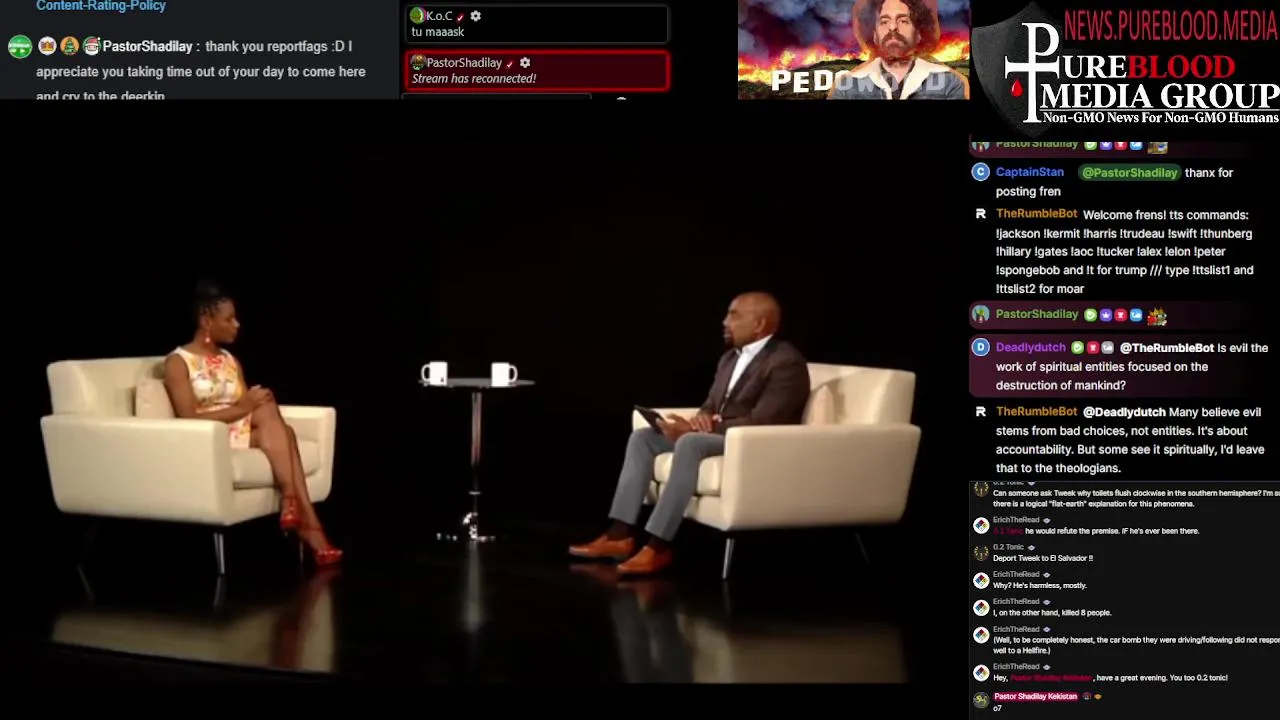
Task: Select the 'tu maaask' message
Action: [x=438, y=32]
